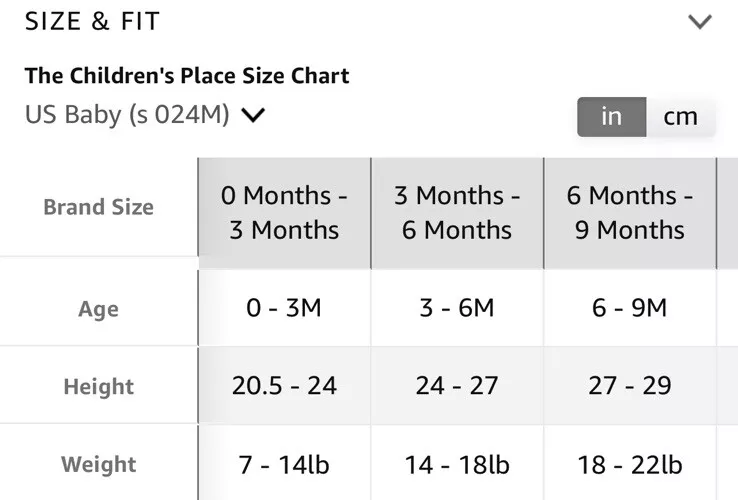The image size is (738, 500).
Task: Click The Children's Place Size Chart title
Action: coord(187,76)
